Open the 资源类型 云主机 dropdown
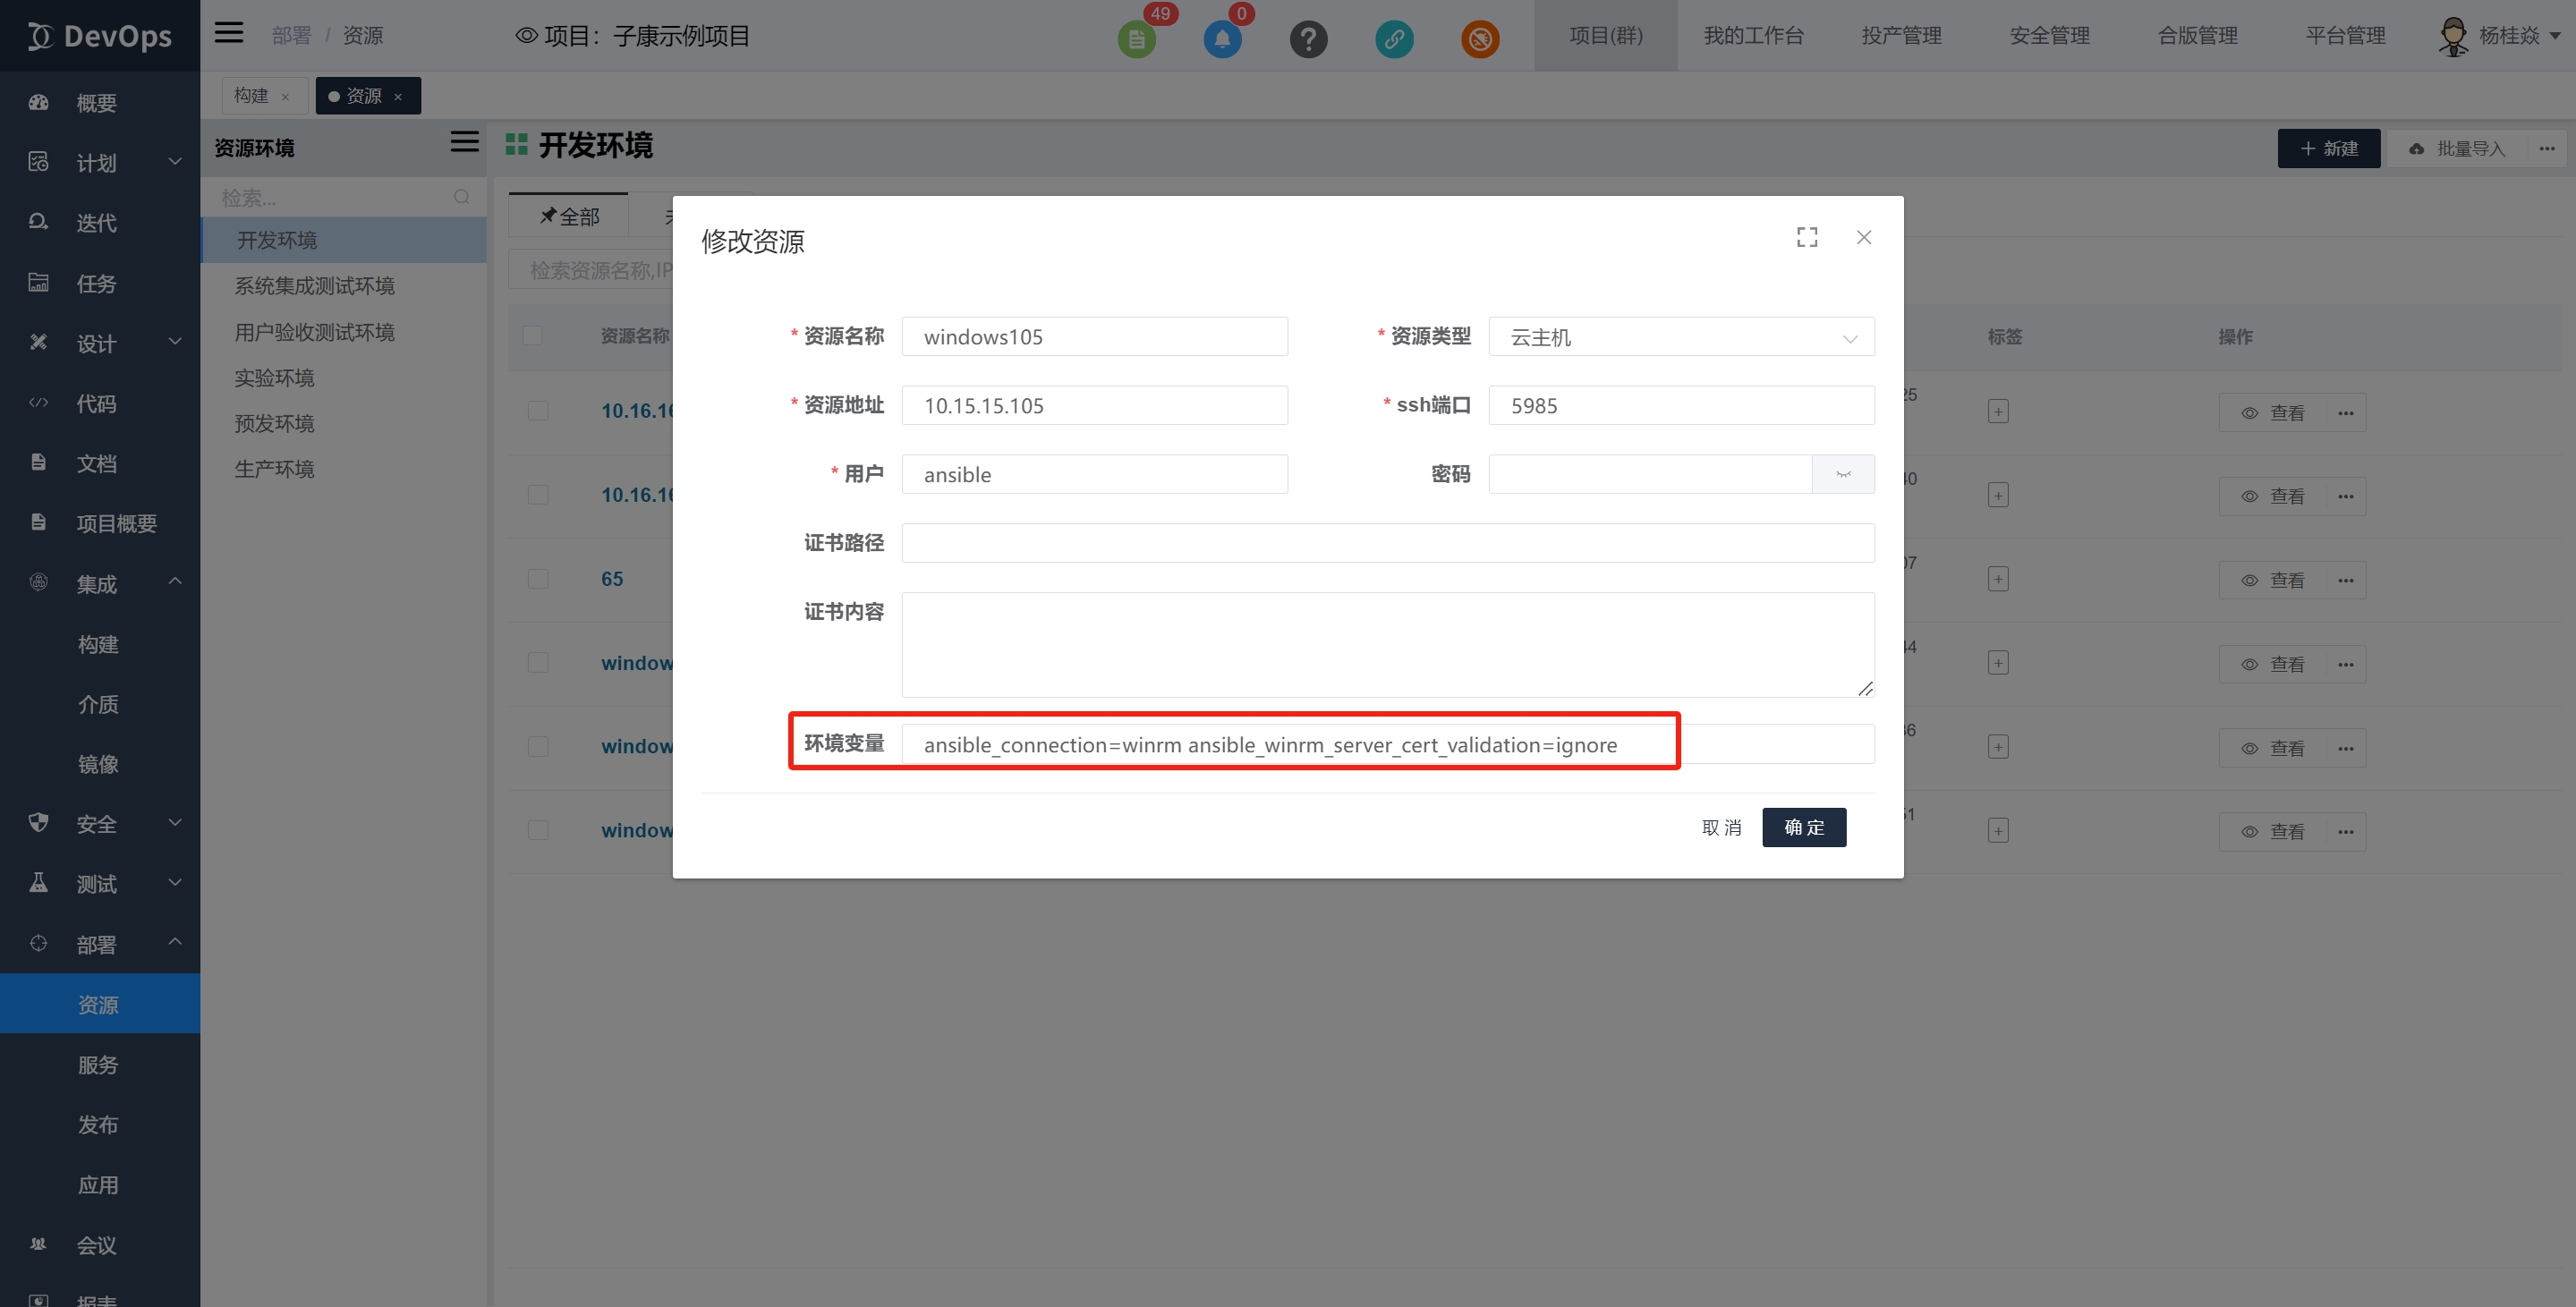 click(x=1680, y=337)
